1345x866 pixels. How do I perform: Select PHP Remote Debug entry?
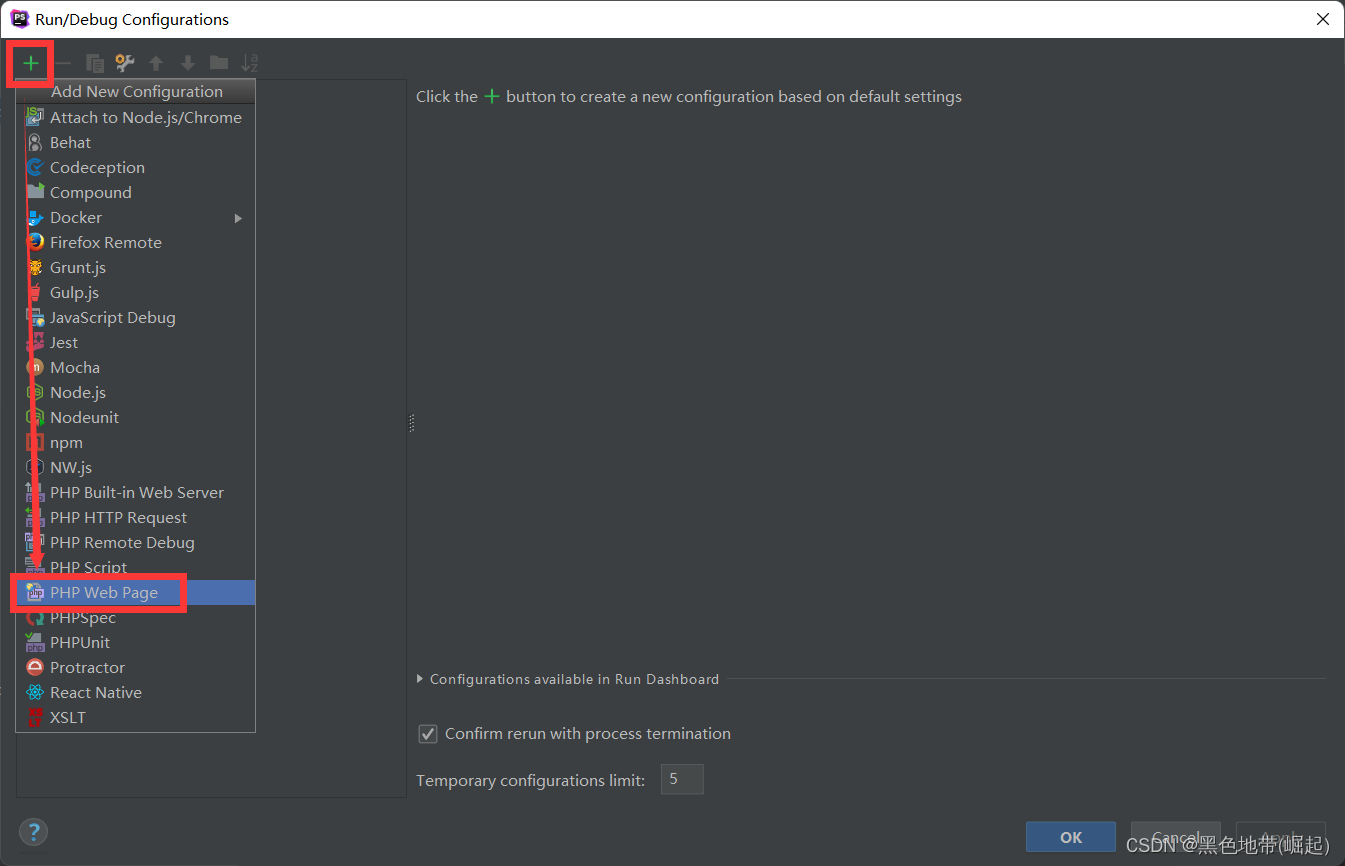(x=136, y=542)
